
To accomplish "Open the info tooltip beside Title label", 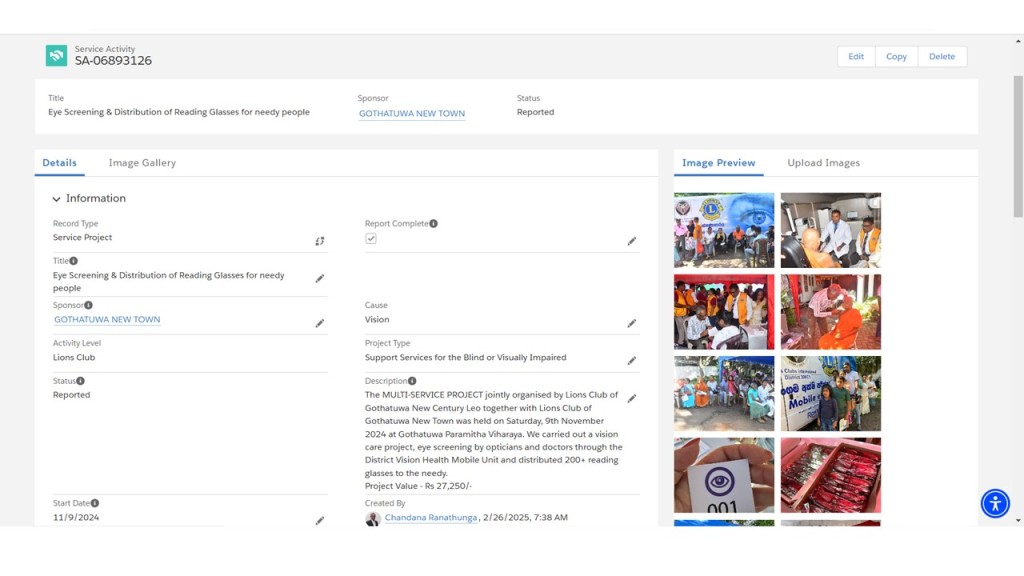I will click(74, 261).
